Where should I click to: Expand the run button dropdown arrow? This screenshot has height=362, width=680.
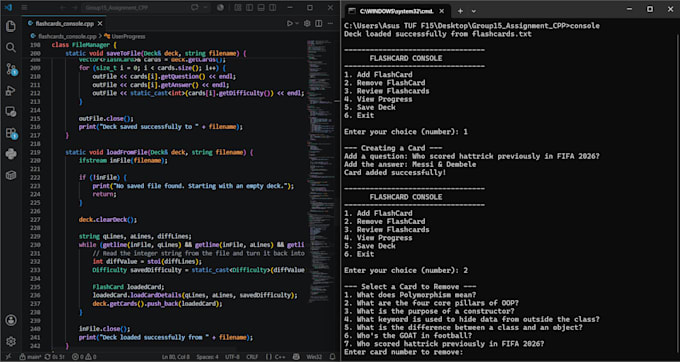point(297,23)
